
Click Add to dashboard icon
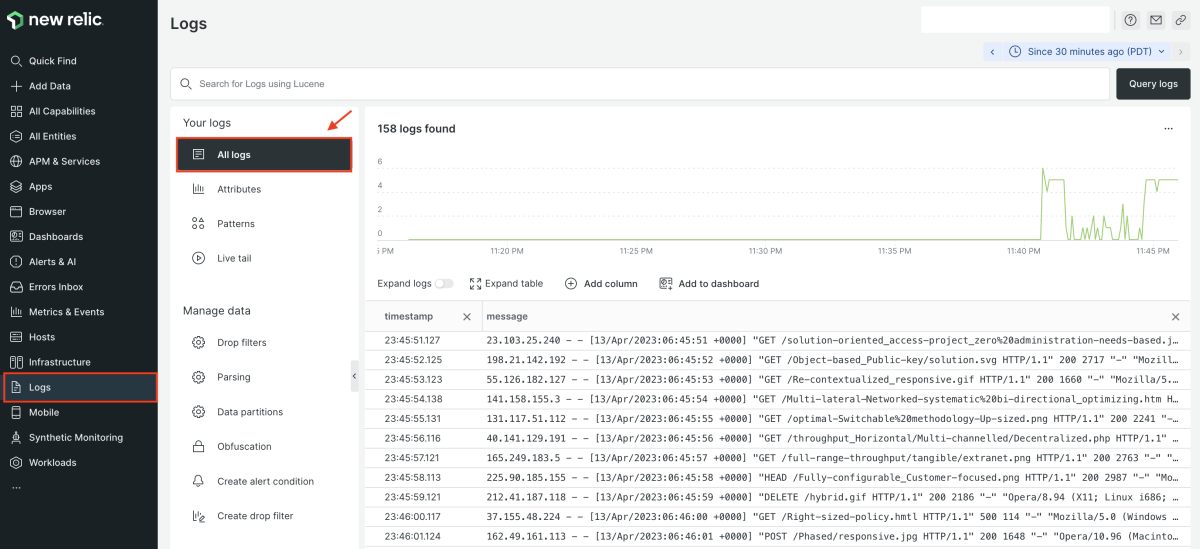click(x=666, y=284)
